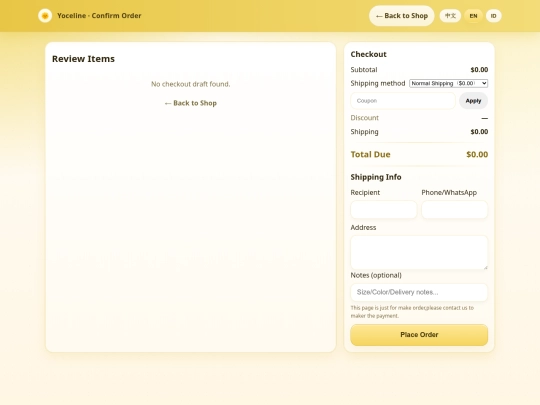Click the Total Due $0.00 amount
The image size is (540, 405).
pyautogui.click(x=477, y=154)
